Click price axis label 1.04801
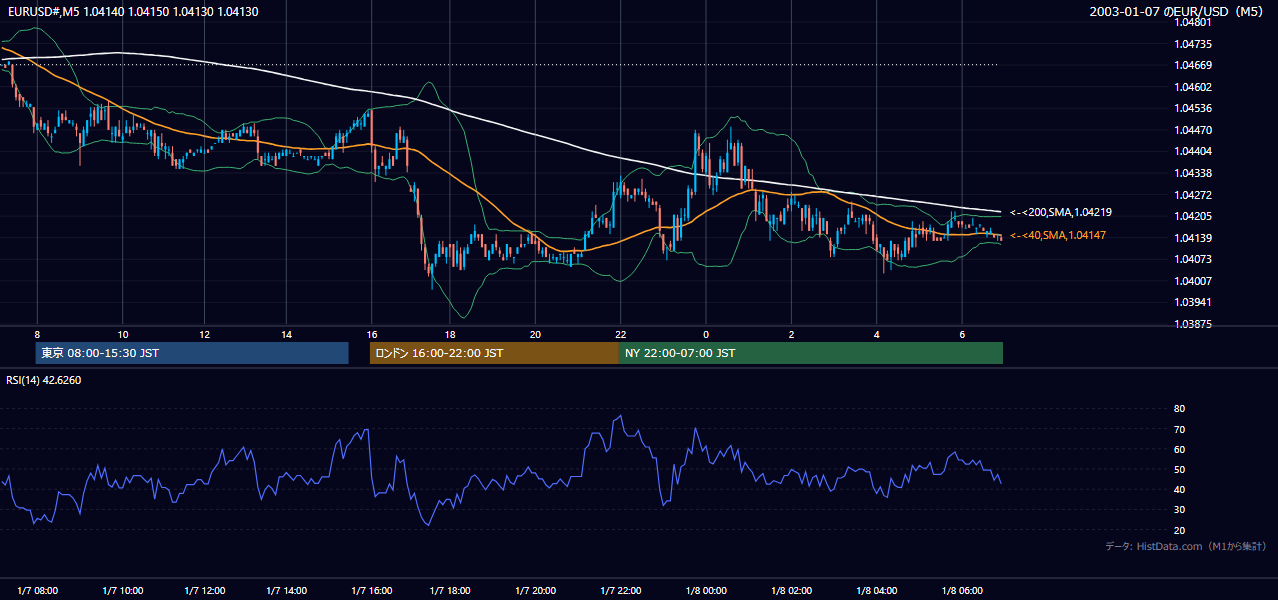This screenshot has height=600, width=1278. [1193, 22]
